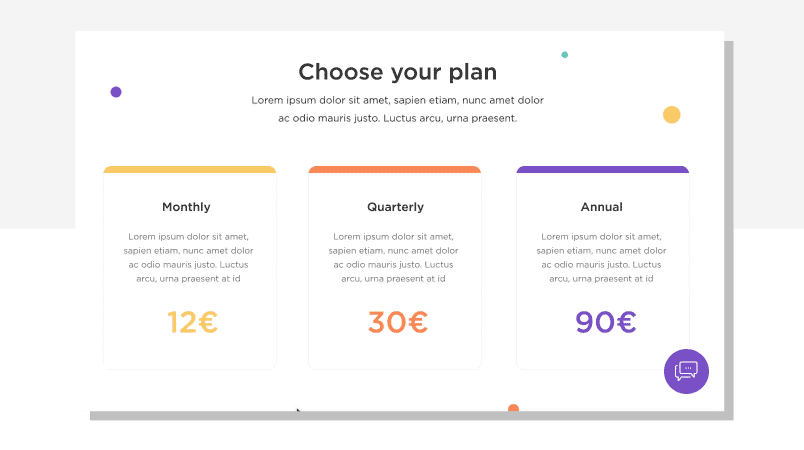The image size is (804, 450).
Task: Select the Monthly plan card title
Action: pos(186,207)
